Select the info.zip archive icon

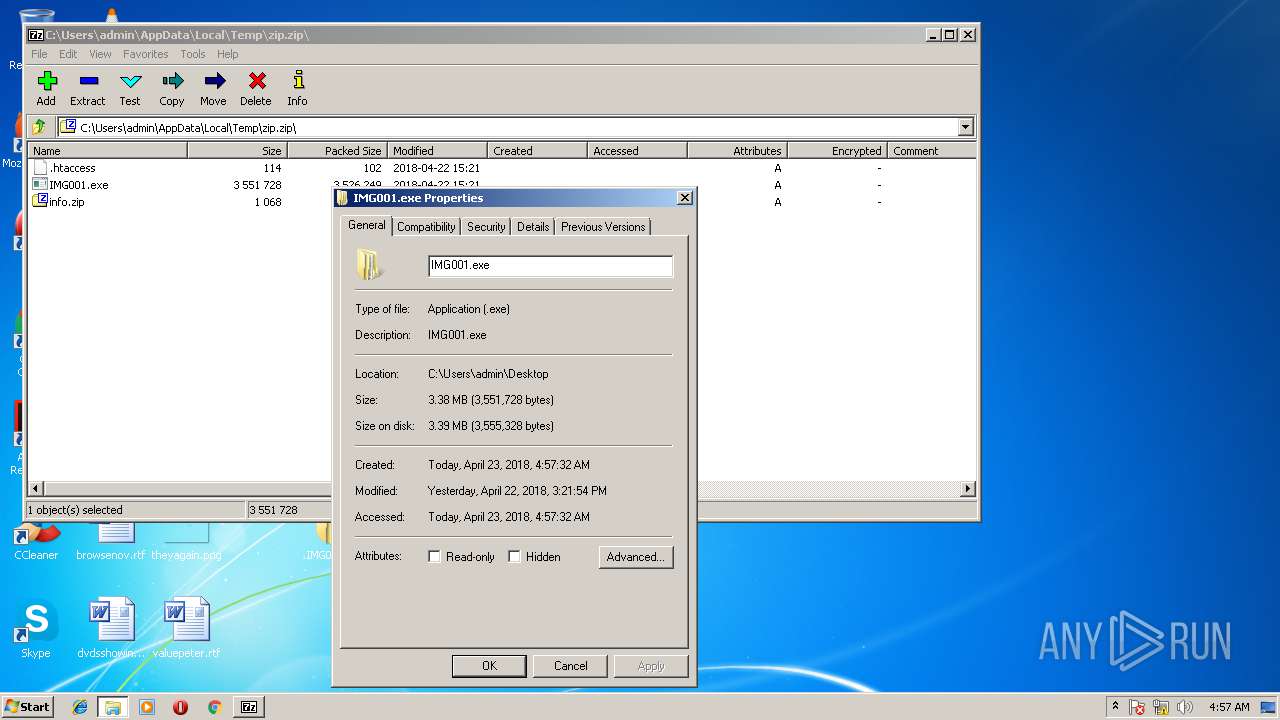(40, 201)
